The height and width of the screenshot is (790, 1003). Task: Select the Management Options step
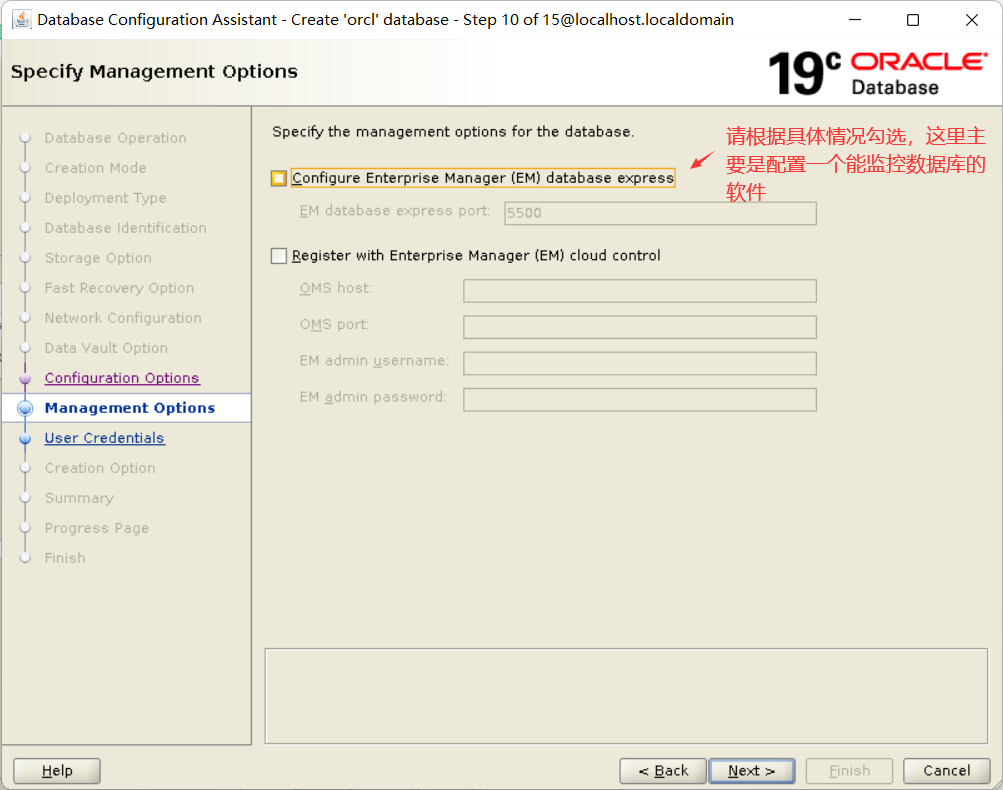130,408
